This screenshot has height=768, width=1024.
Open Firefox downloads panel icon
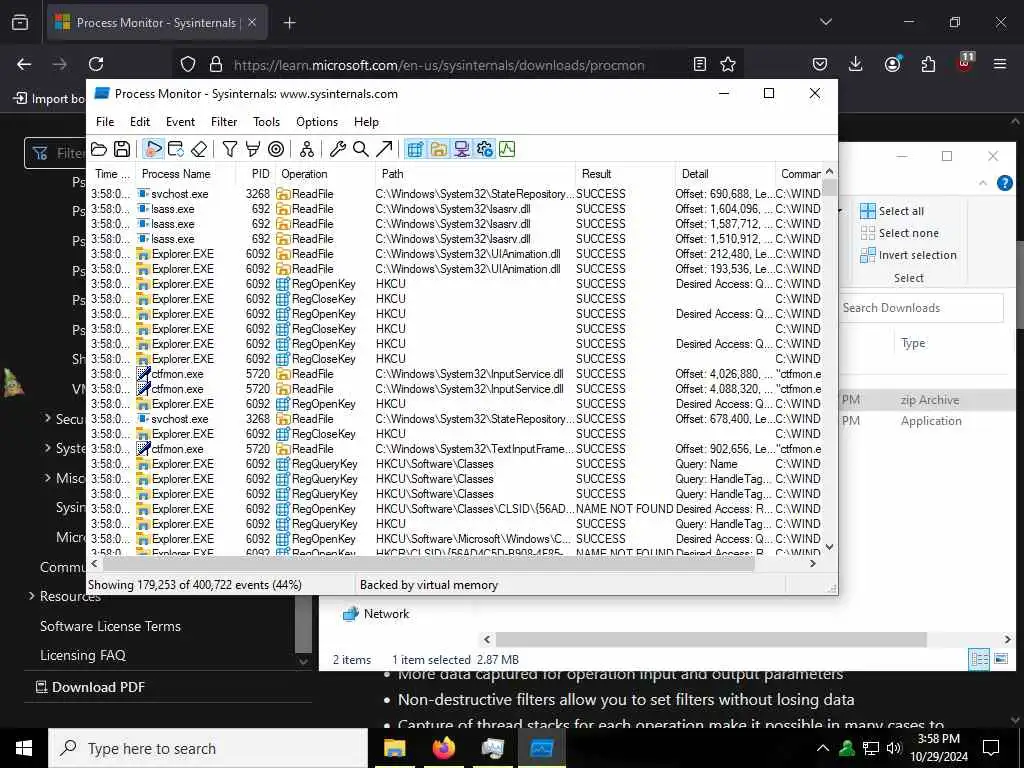coord(856,64)
